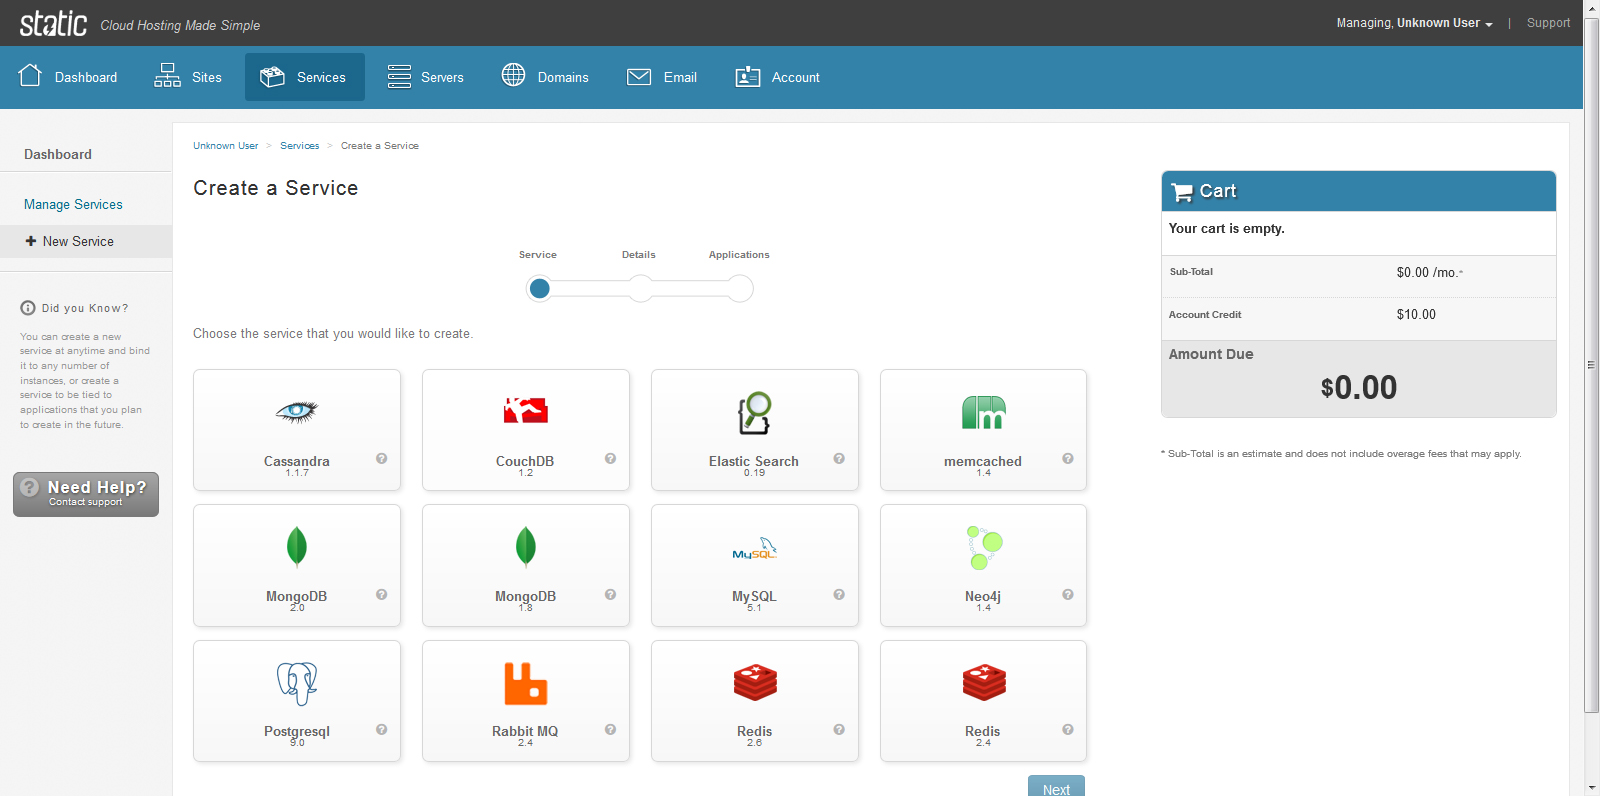Click the Redis 2.4 red cube logo
Screen dimensions: 1600x796
(x=984, y=682)
